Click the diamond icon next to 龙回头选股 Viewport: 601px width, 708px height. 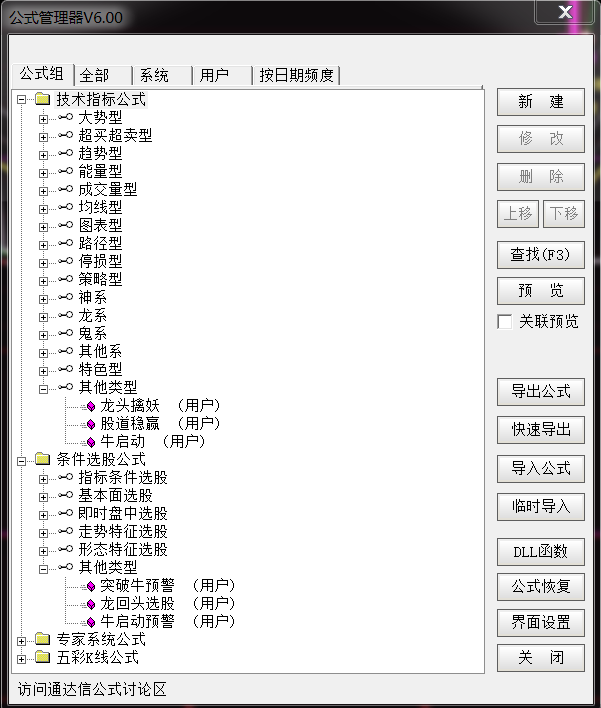pos(90,604)
